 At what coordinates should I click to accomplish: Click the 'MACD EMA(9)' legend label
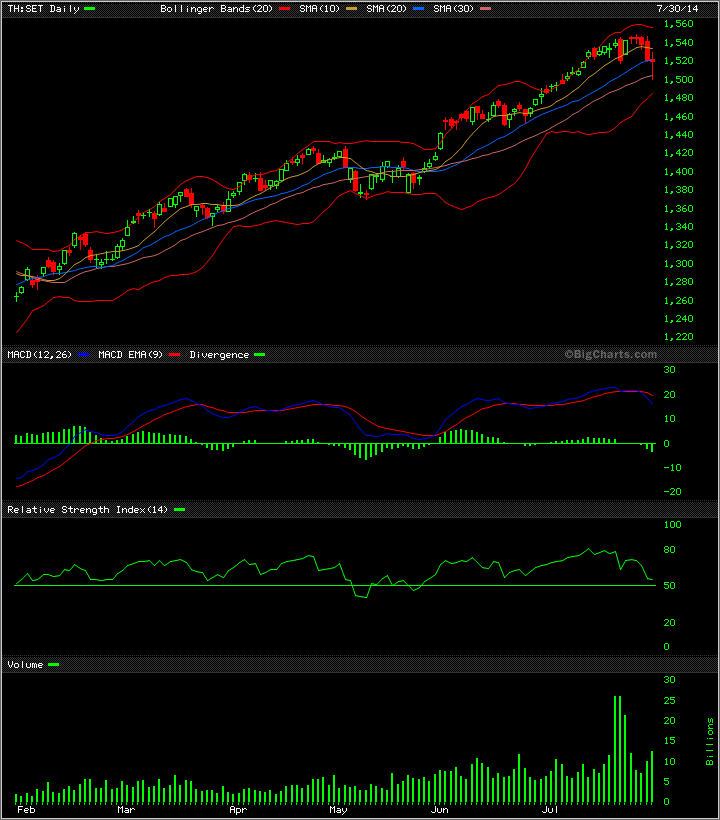click(x=131, y=355)
